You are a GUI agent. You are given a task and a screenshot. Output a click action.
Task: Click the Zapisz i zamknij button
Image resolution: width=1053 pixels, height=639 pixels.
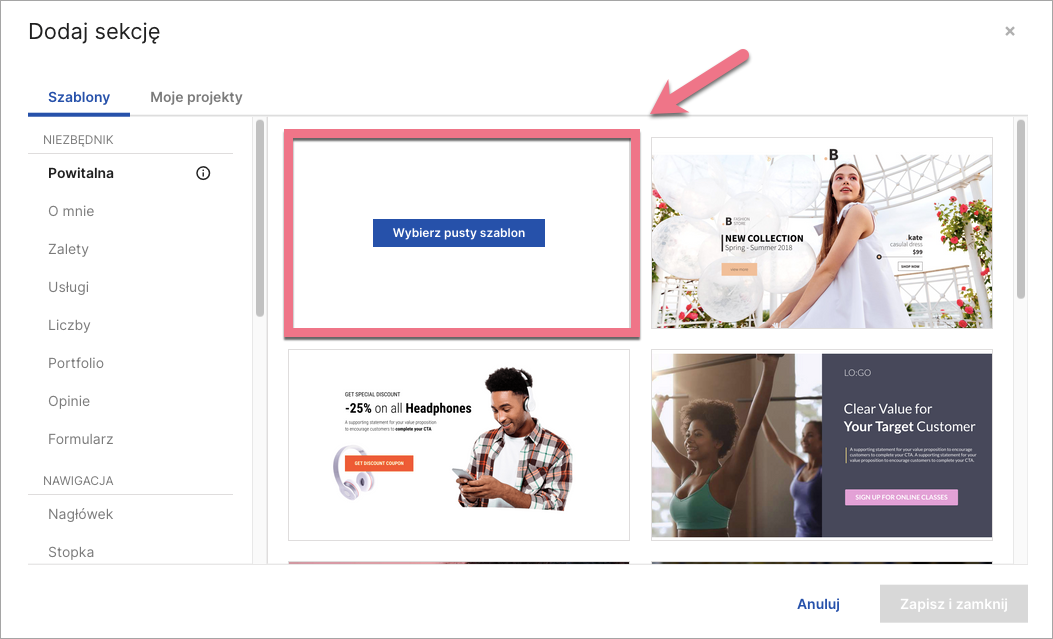pyautogui.click(x=953, y=604)
